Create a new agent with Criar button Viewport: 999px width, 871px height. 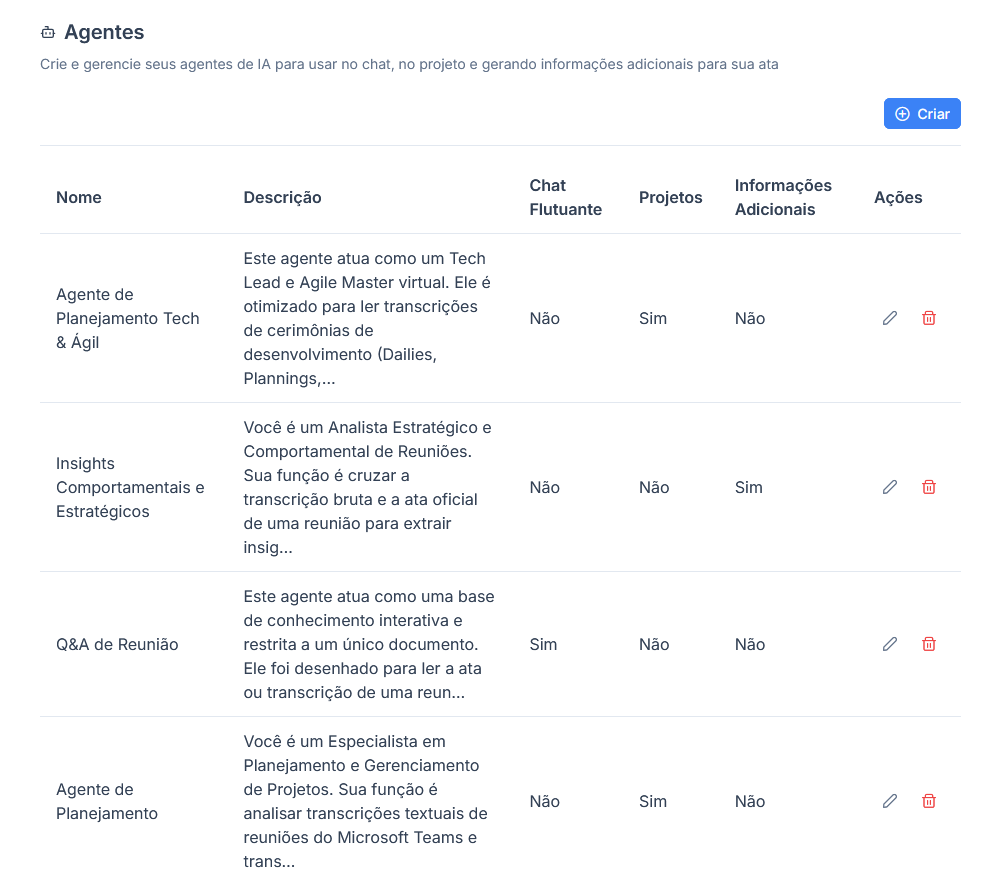click(x=921, y=113)
